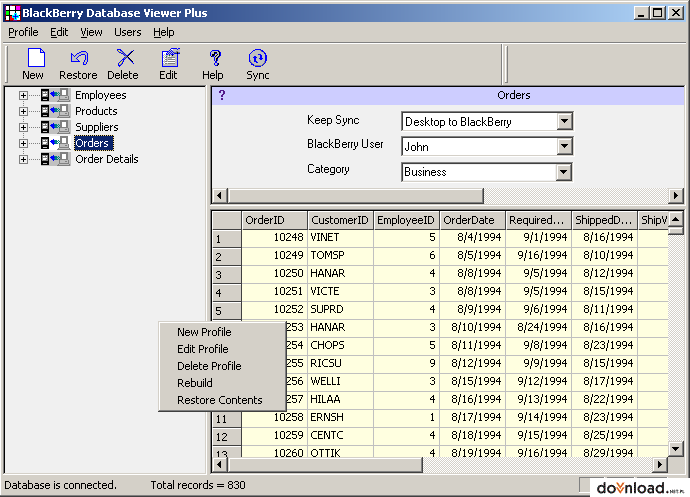690x497 pixels.
Task: Click the Restore toolbar icon
Action: [79, 58]
